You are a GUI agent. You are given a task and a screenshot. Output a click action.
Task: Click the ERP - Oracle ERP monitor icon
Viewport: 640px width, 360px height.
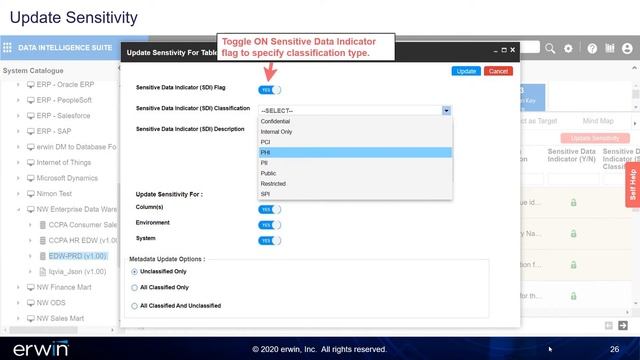point(31,84)
